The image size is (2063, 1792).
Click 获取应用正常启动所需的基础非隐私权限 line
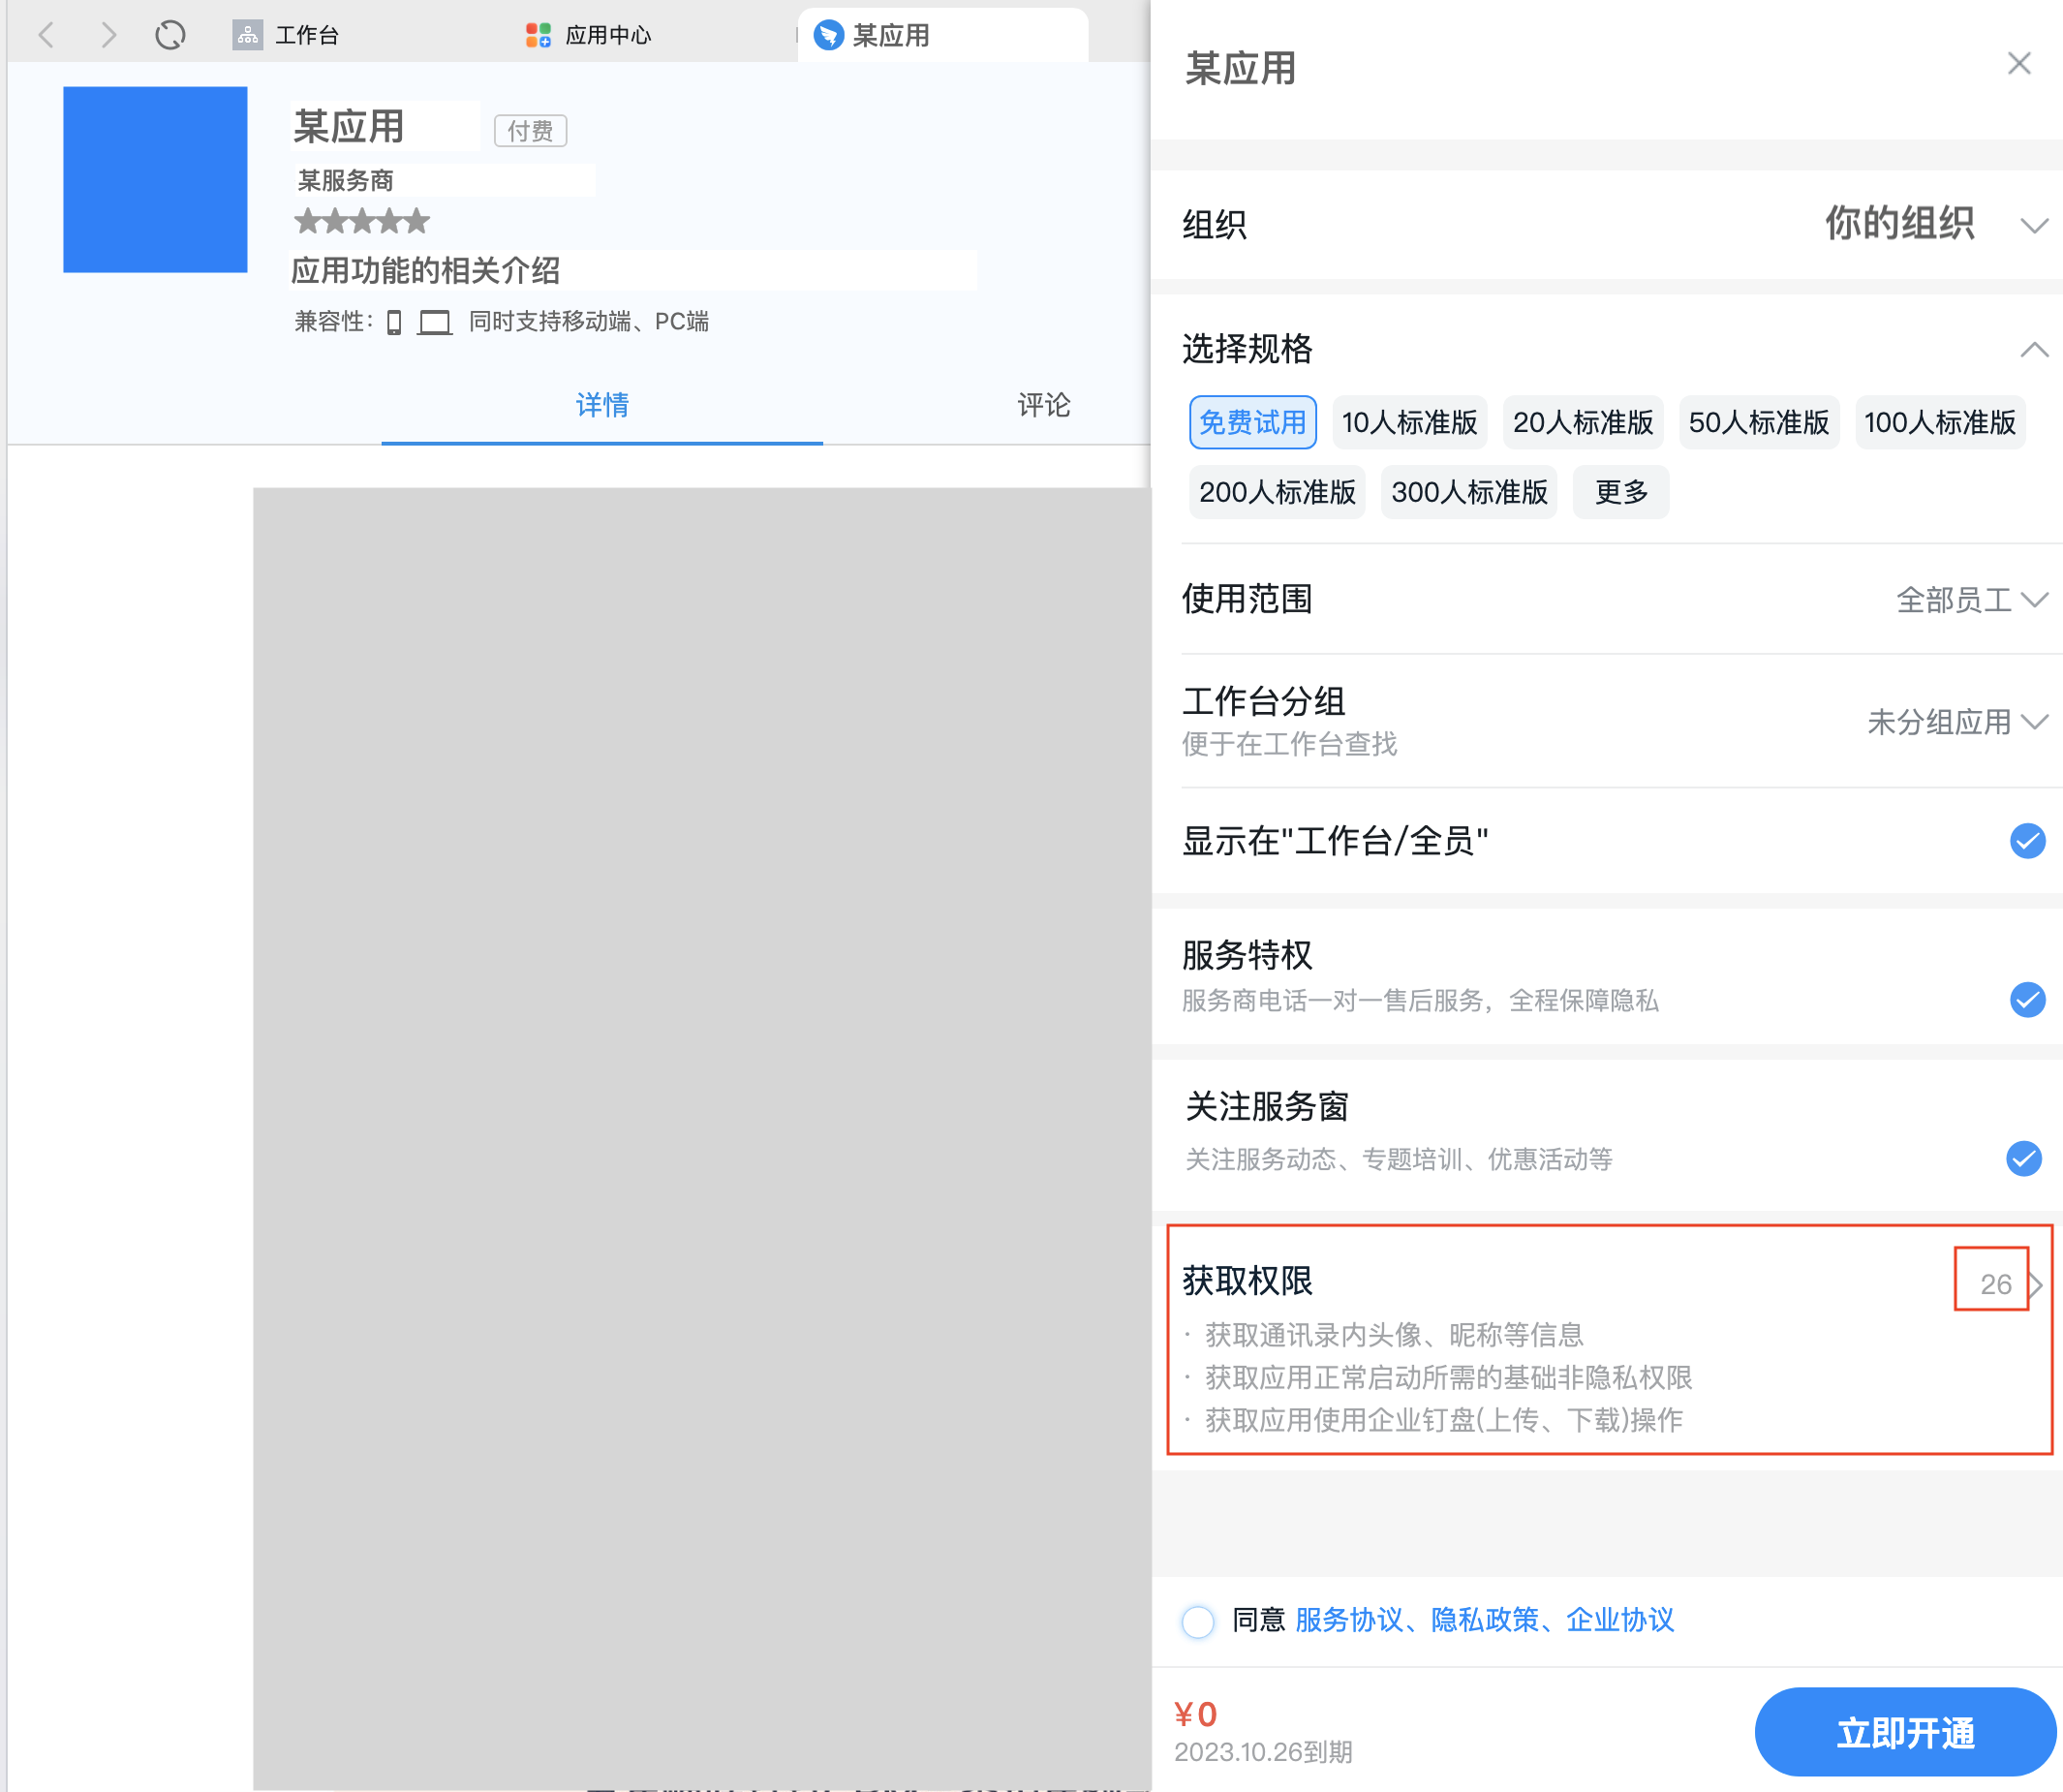[x=1449, y=1378]
